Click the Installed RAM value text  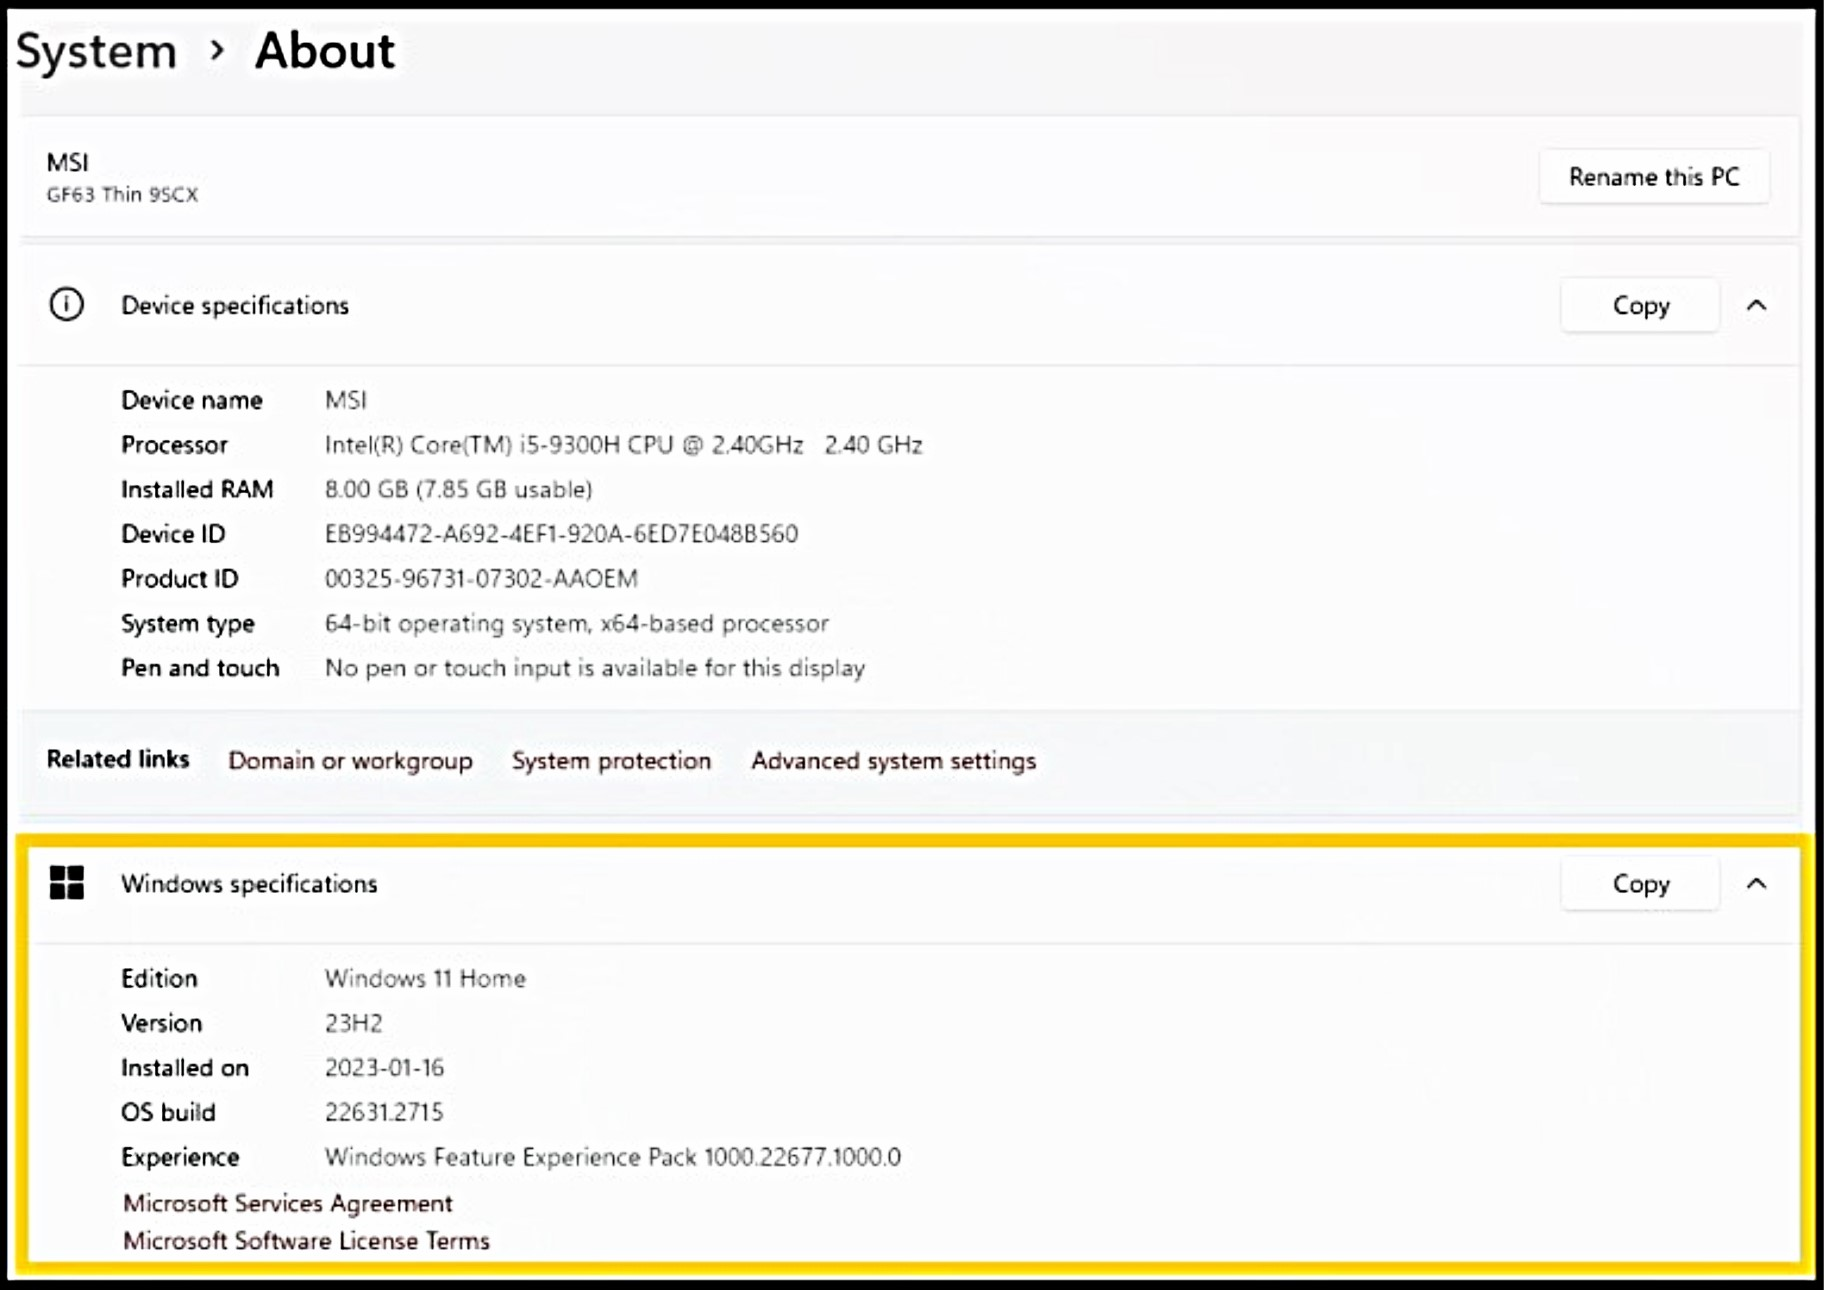pos(458,489)
